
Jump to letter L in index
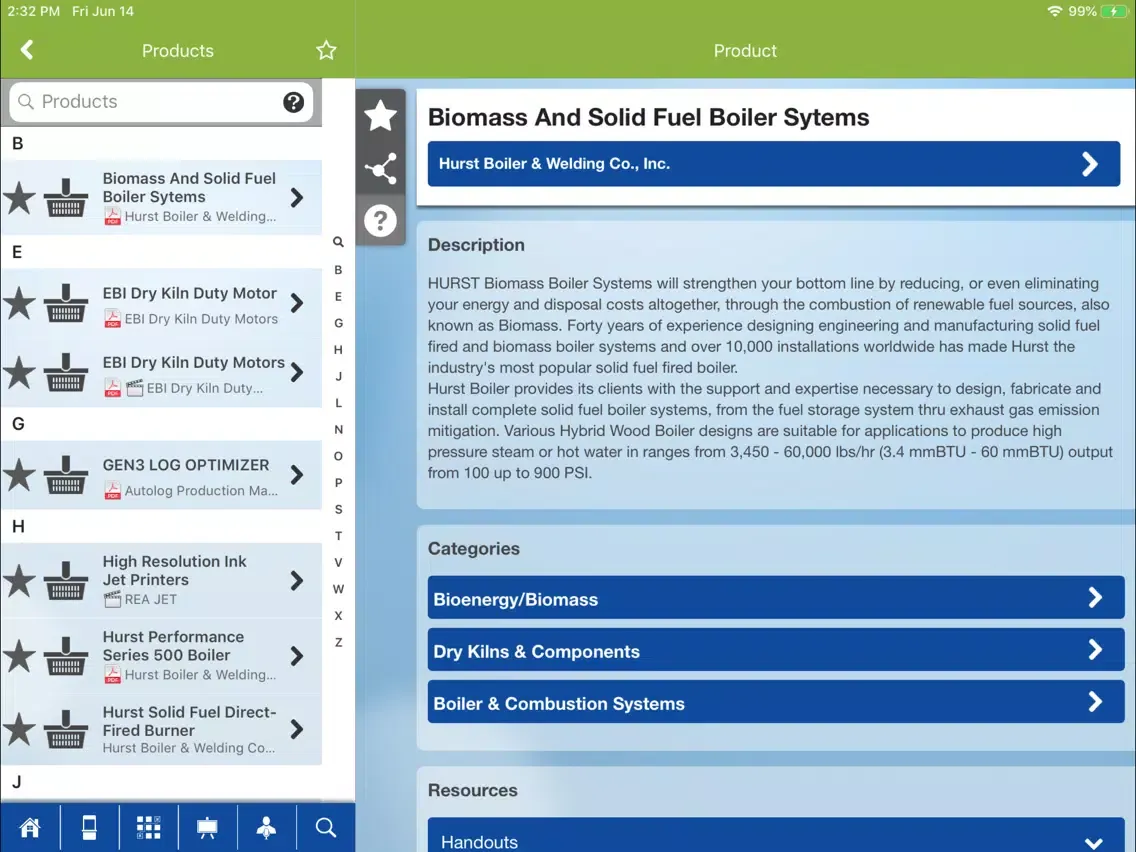[338, 403]
